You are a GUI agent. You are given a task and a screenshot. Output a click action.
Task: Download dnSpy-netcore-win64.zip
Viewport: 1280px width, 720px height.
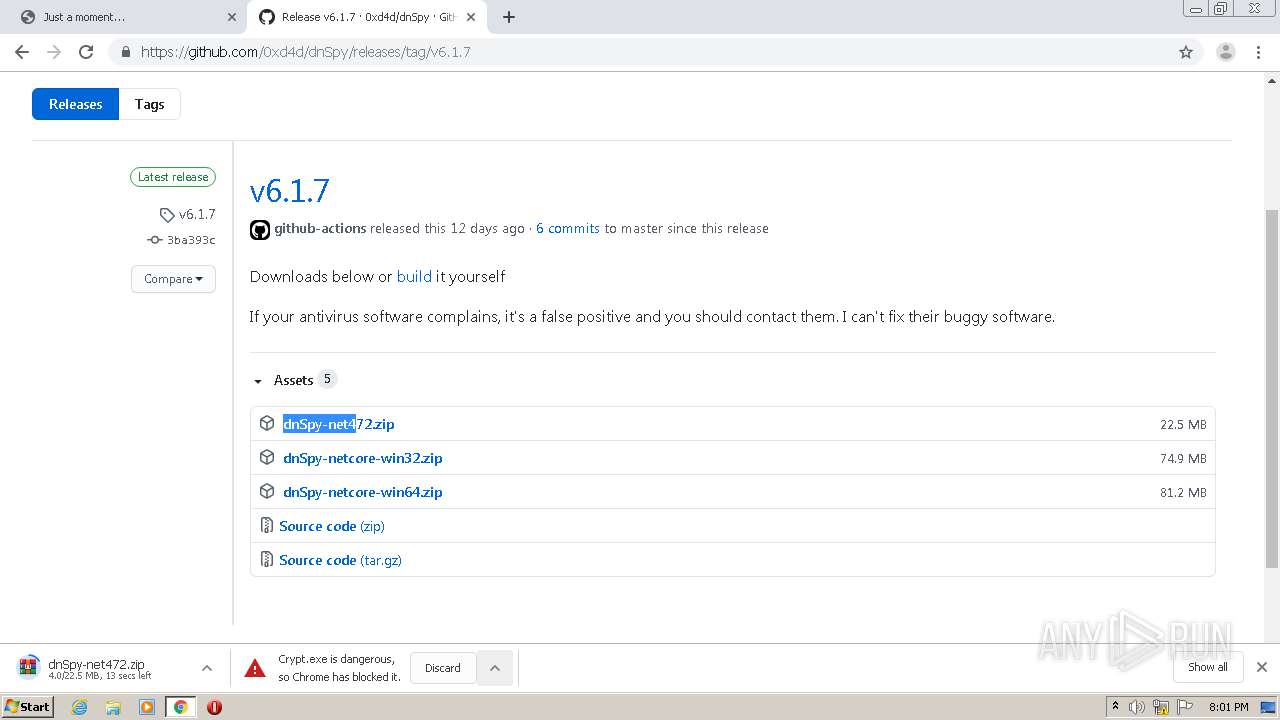pos(363,492)
